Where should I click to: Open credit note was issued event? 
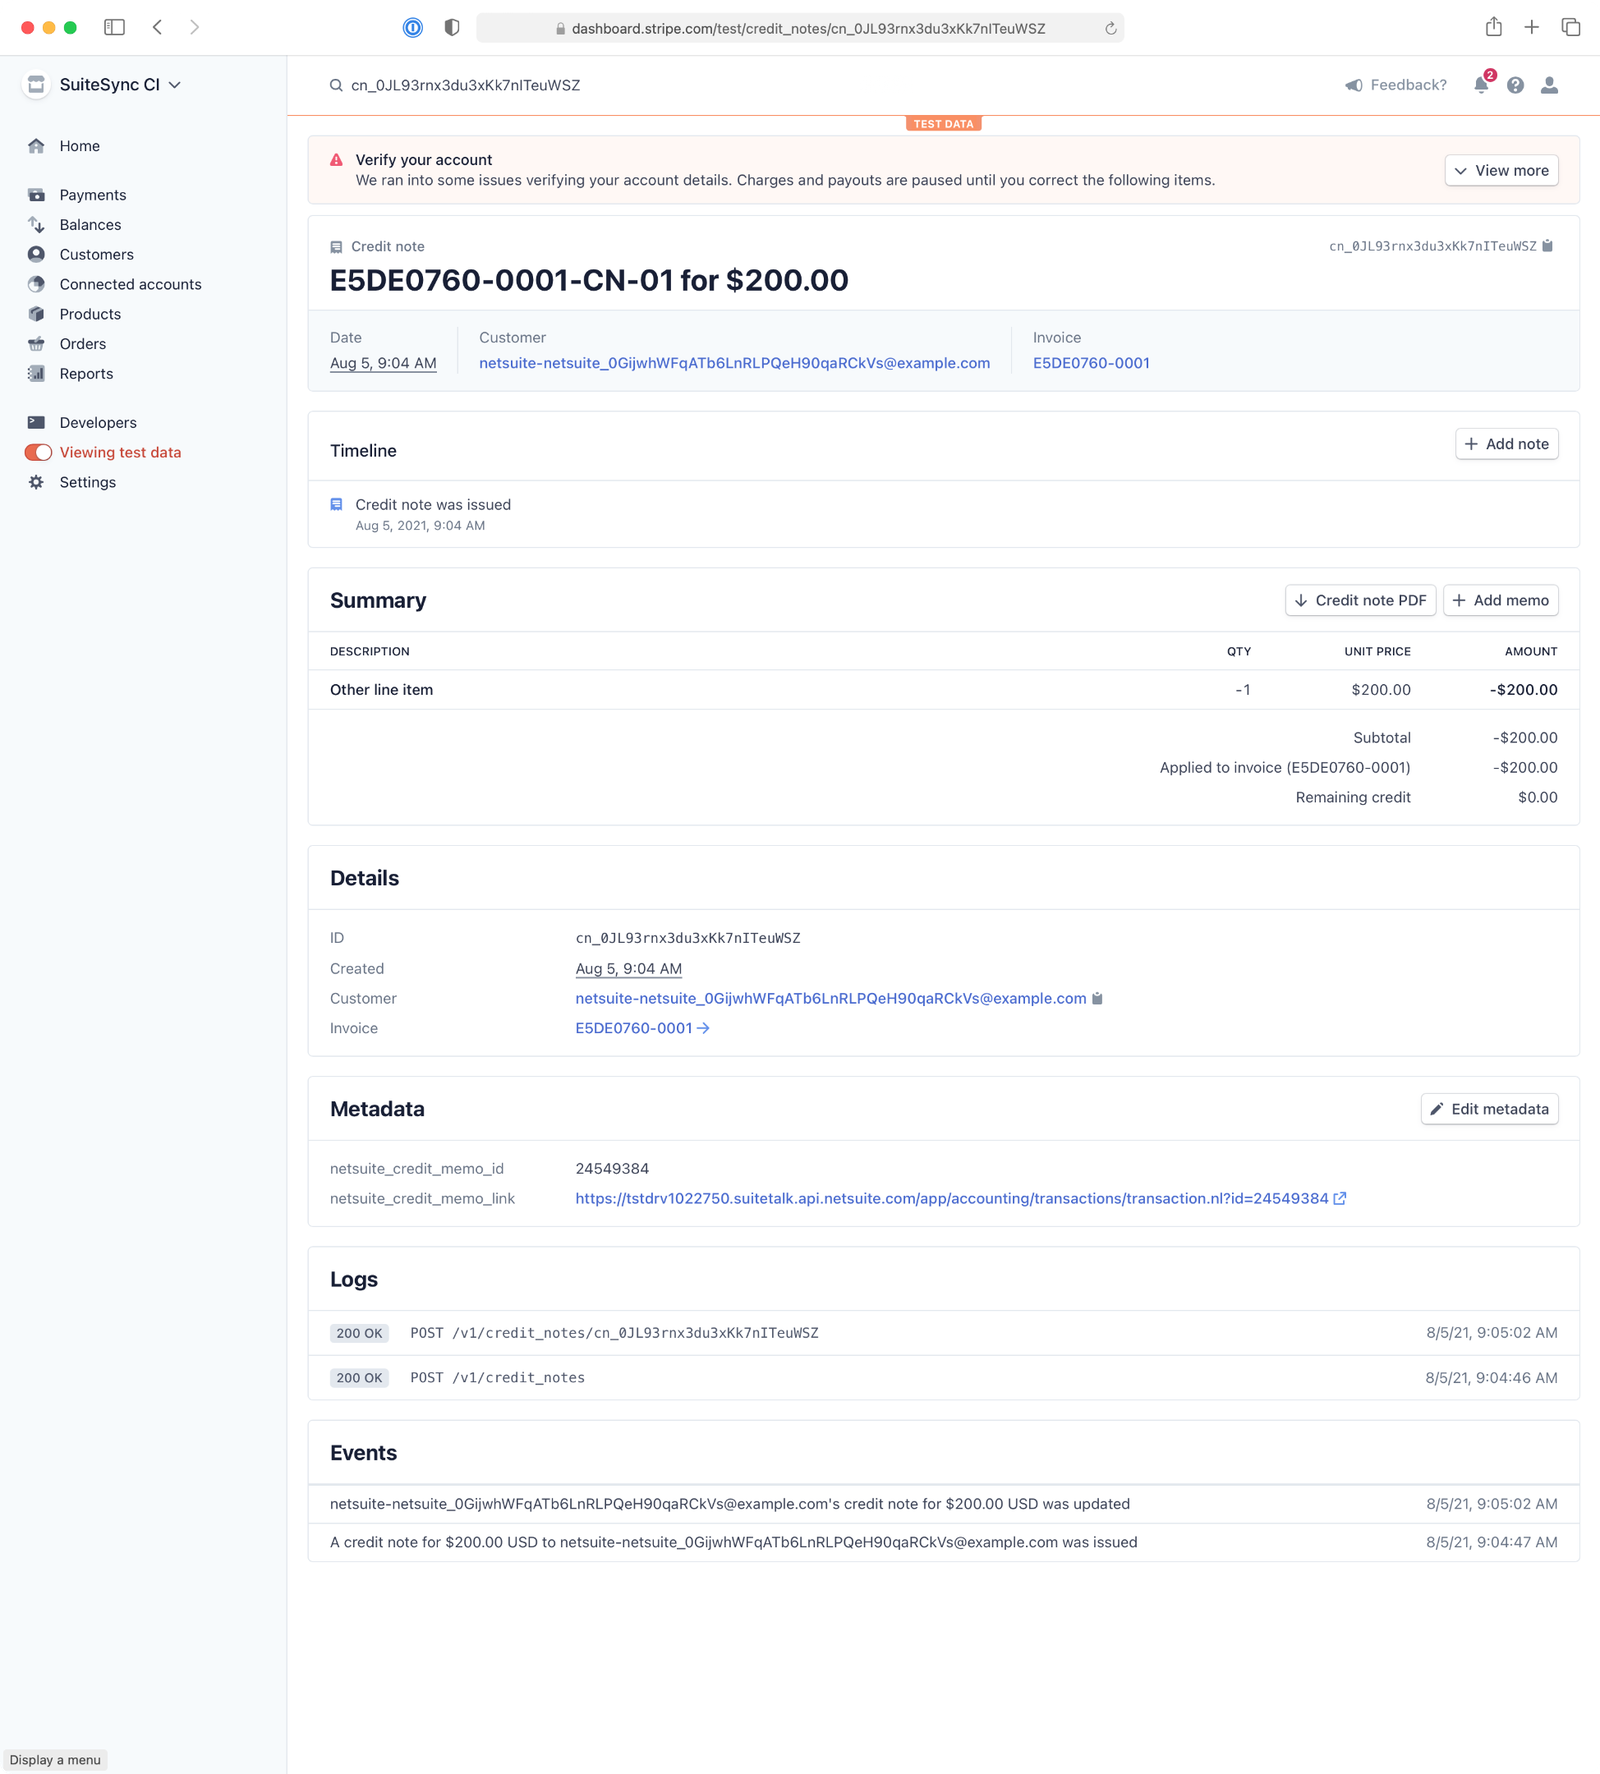click(x=943, y=1542)
